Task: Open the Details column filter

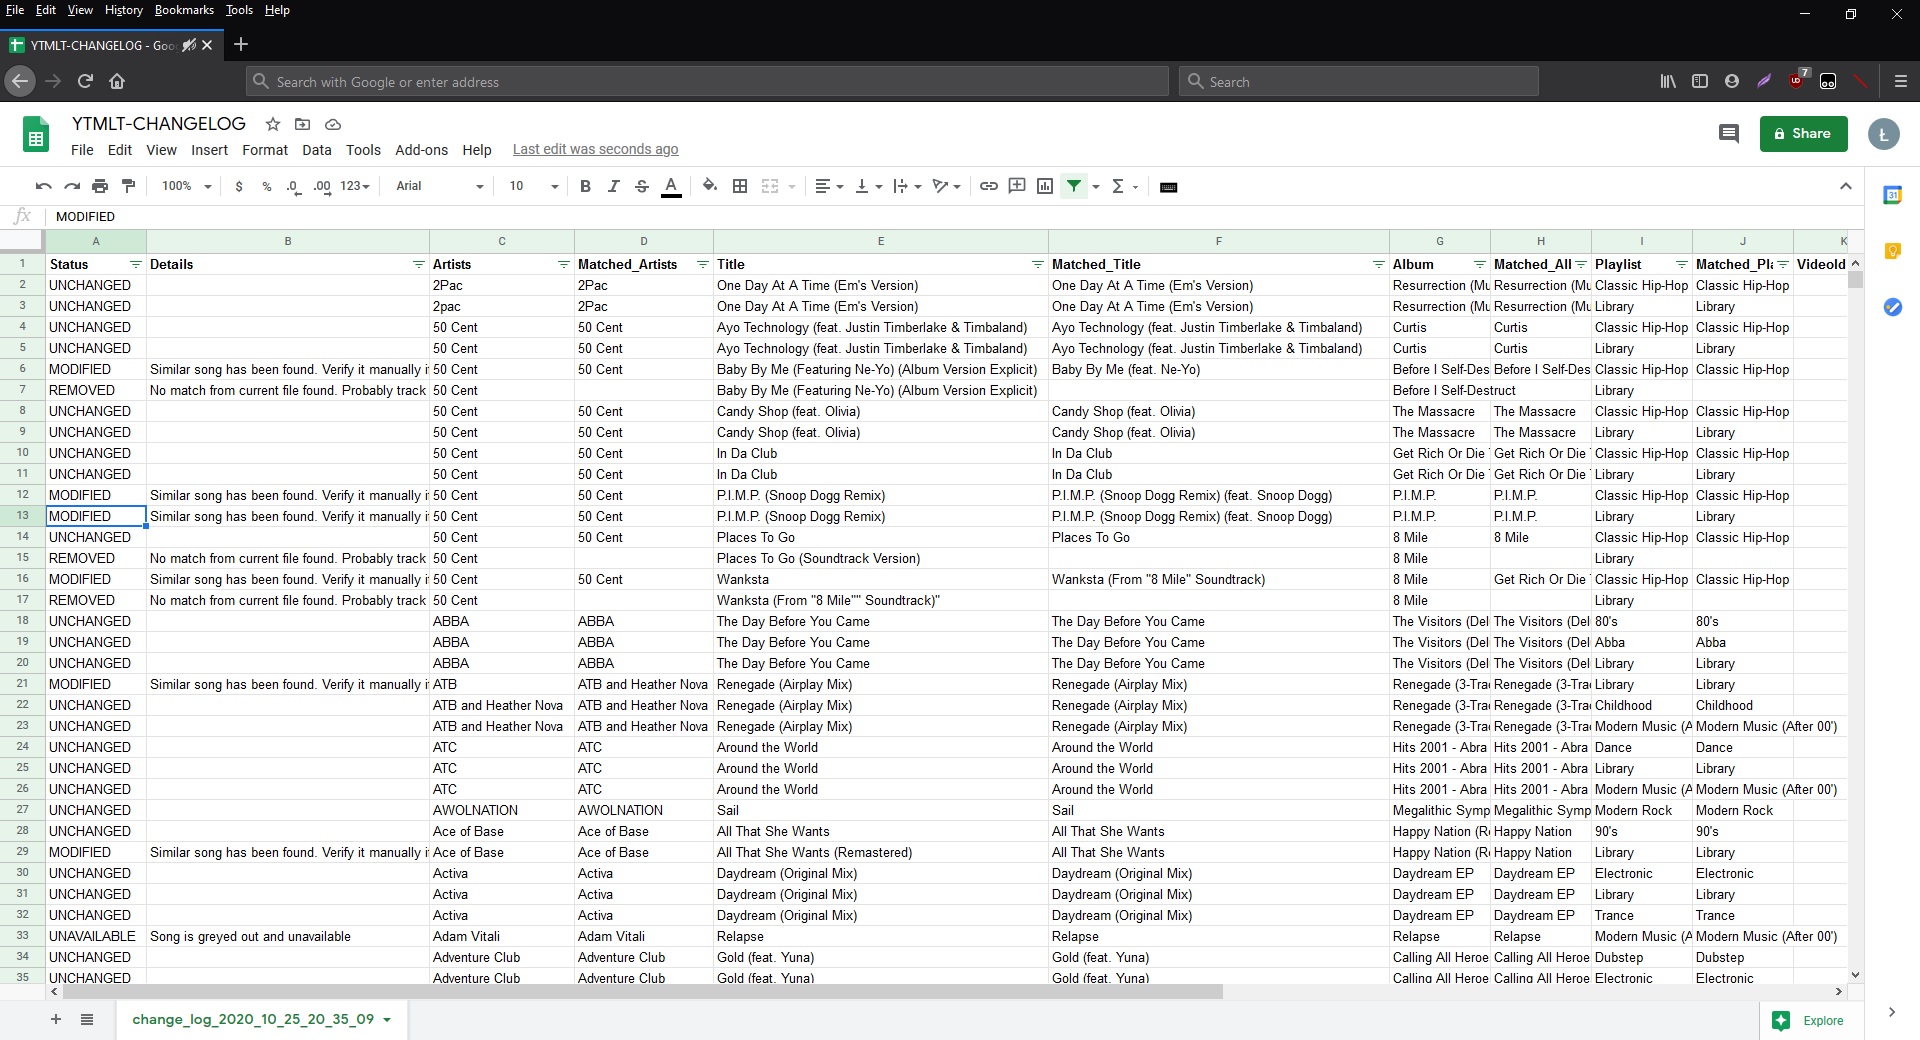Action: [x=418, y=265]
